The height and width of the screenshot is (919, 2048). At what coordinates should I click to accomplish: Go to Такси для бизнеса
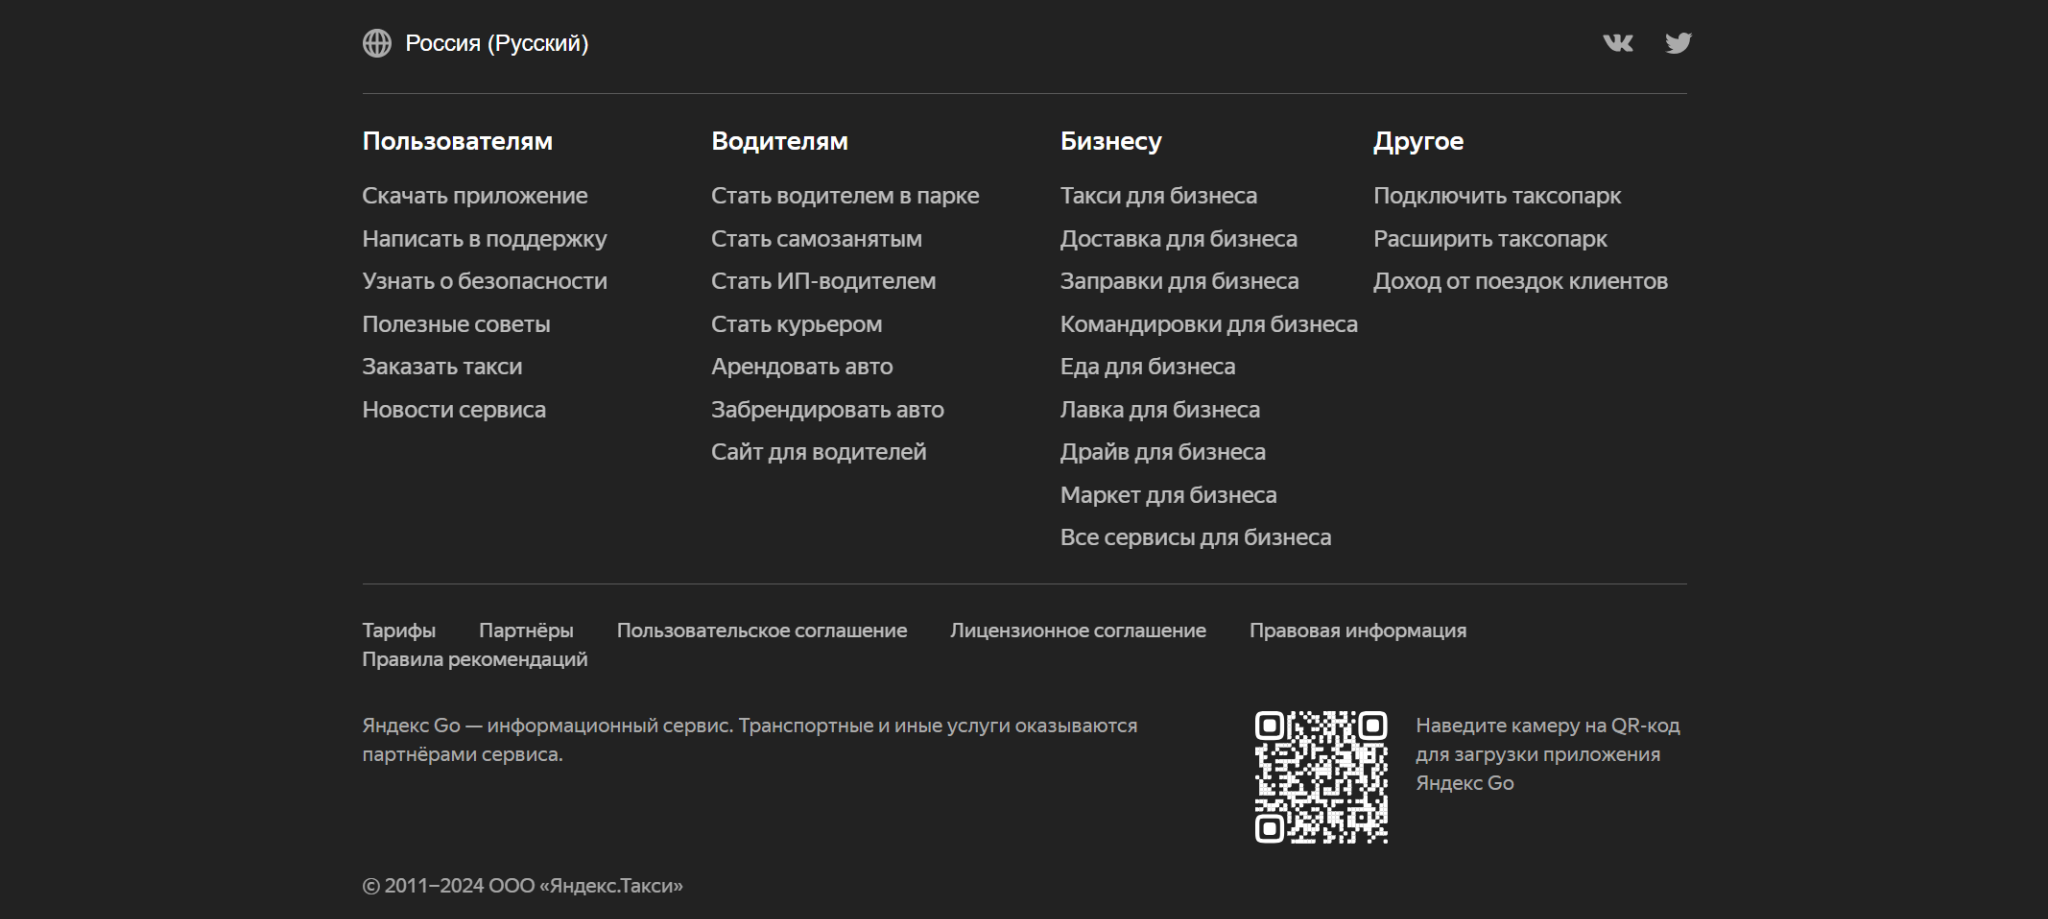1158,196
